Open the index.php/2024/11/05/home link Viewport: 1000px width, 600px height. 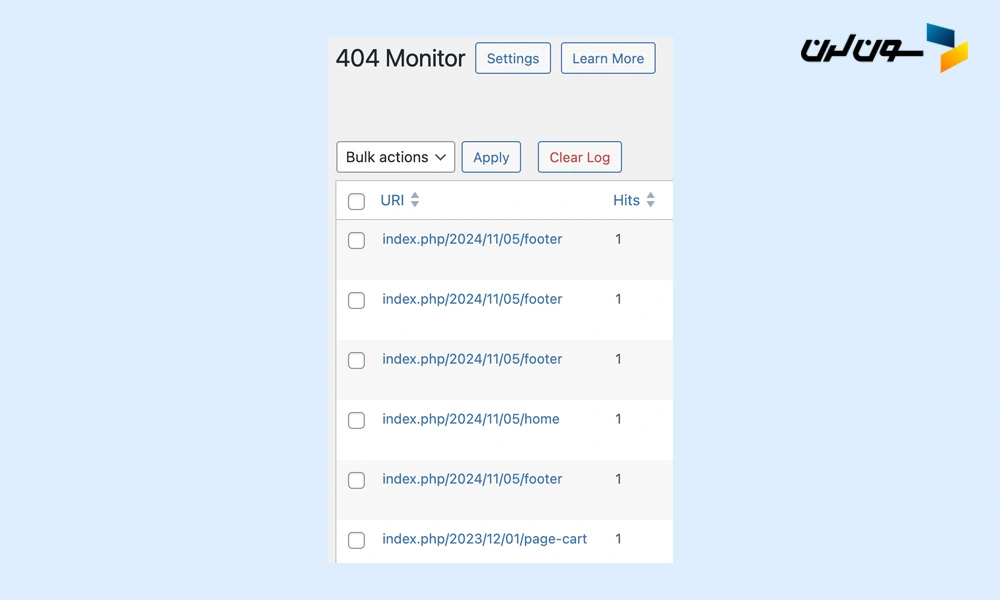click(x=471, y=419)
